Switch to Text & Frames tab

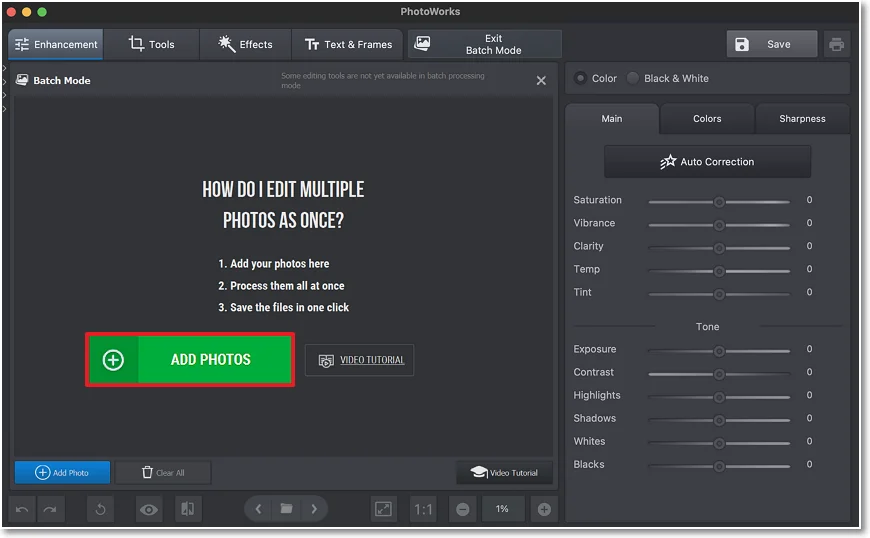pos(348,44)
